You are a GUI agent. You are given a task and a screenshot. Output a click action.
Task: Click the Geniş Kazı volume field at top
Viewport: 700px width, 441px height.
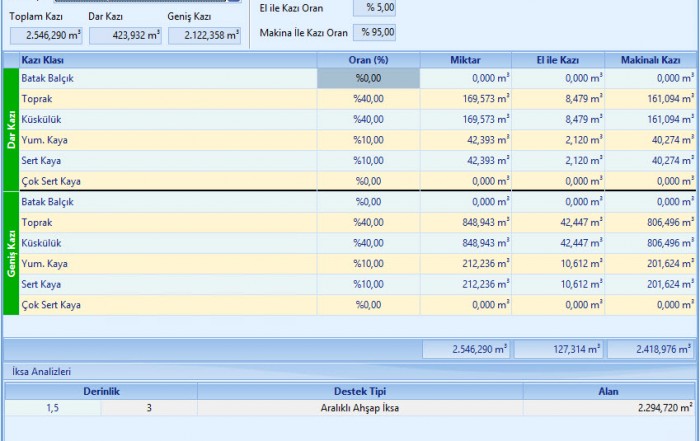204,36
